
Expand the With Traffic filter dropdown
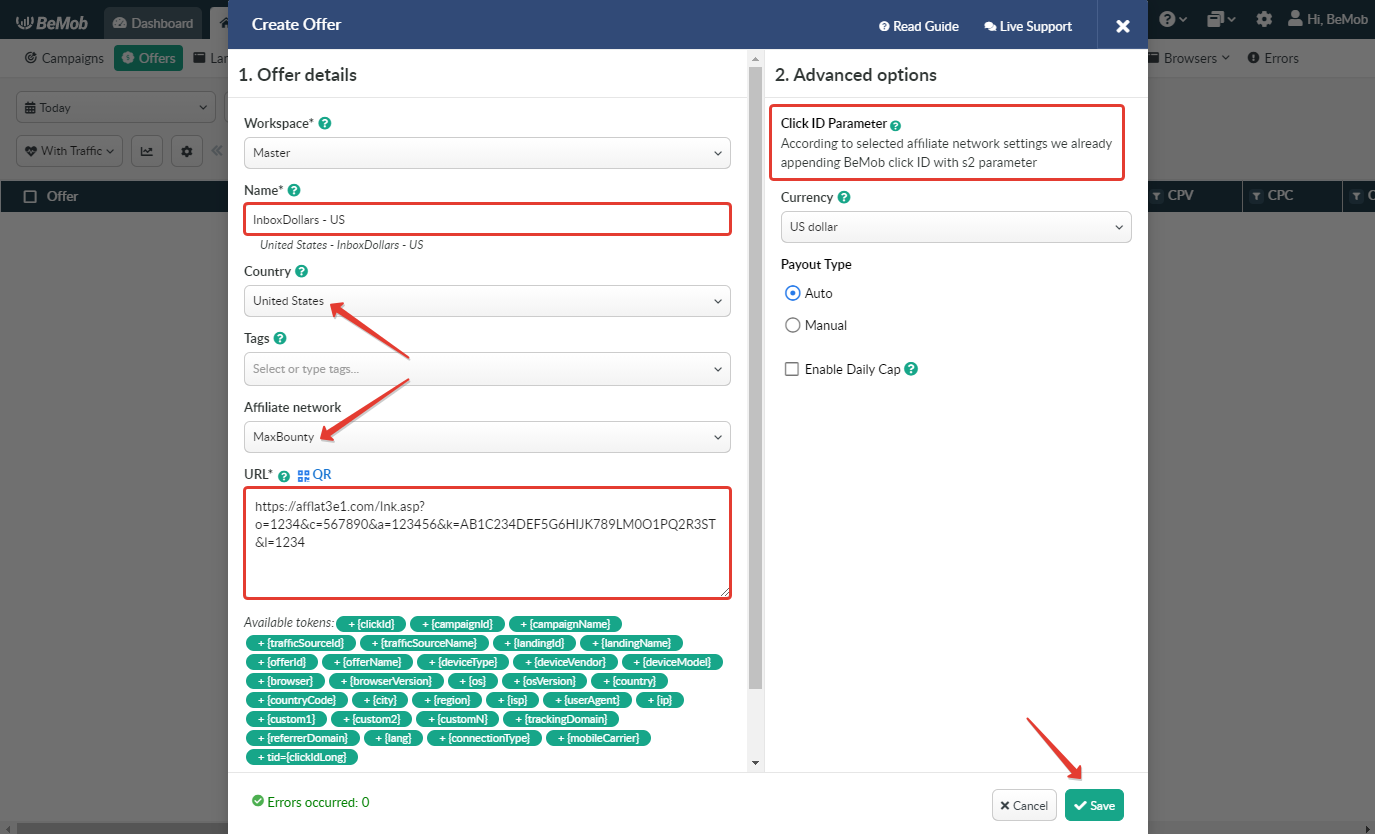[x=70, y=151]
